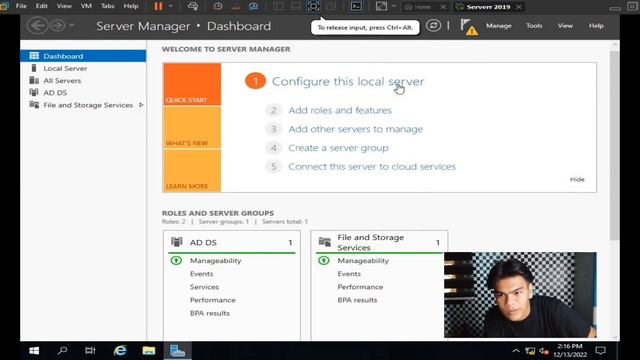Click the AD DS tile Manageability green icon
Viewport: 640px width, 360px height.
176,260
